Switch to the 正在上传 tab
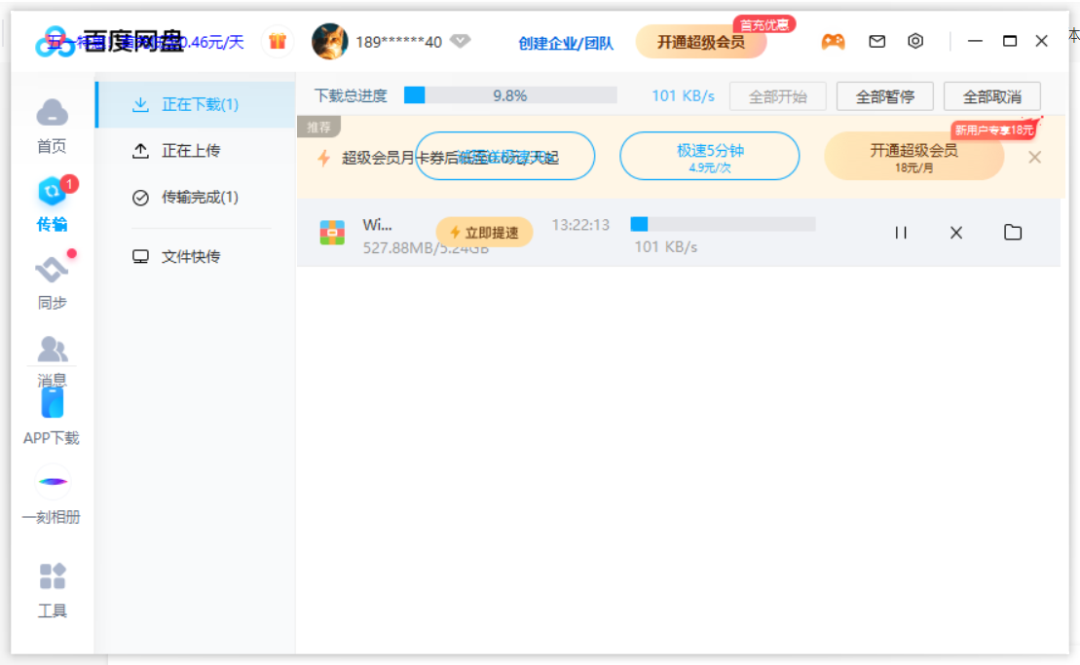Image resolution: width=1080 pixels, height=665 pixels. (190, 151)
